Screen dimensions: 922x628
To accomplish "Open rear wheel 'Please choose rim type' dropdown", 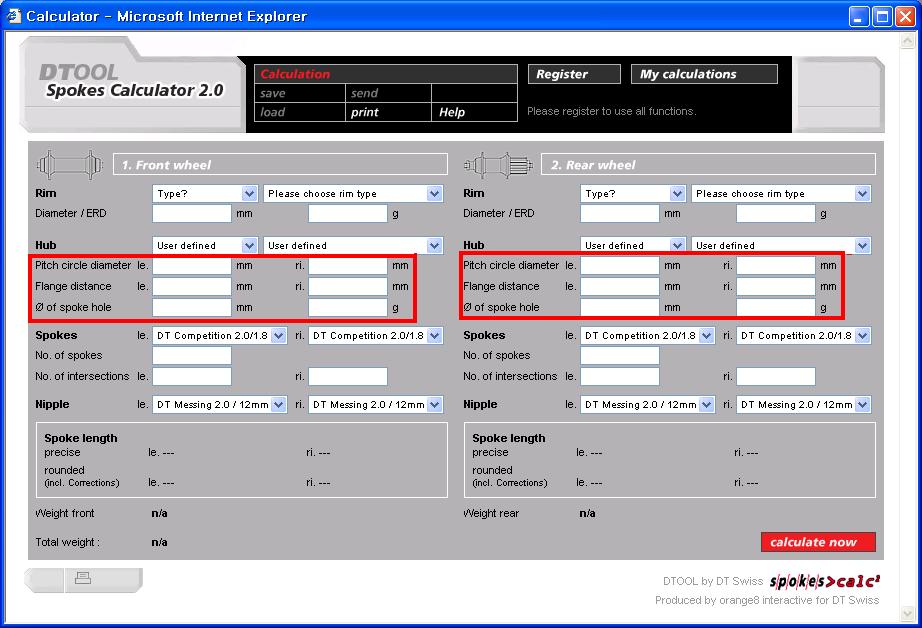I will pos(781,193).
